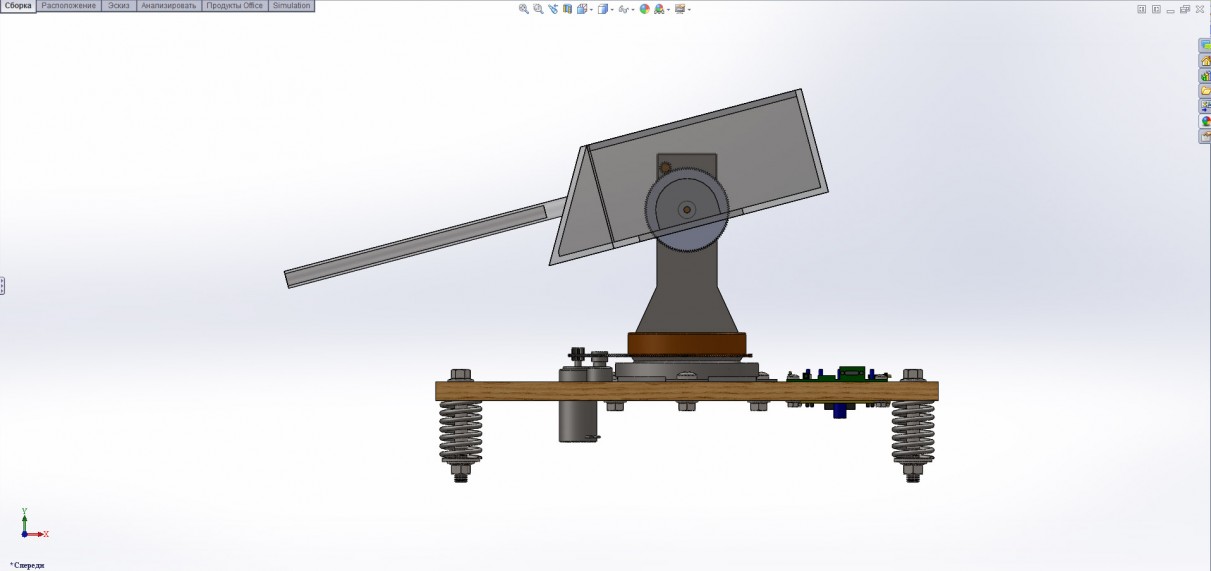Open the Design Library sidebar tab

(1205, 76)
